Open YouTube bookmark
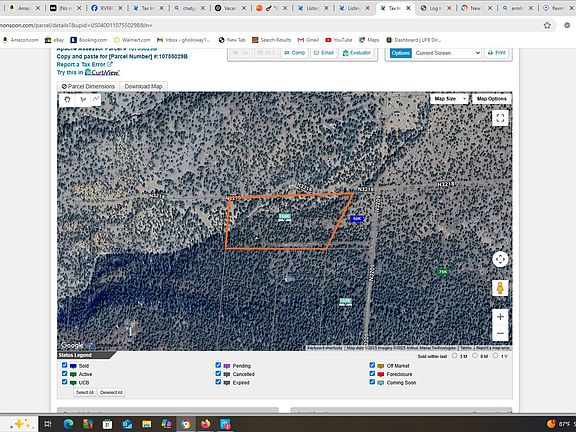This screenshot has height=432, width=576. 339,40
